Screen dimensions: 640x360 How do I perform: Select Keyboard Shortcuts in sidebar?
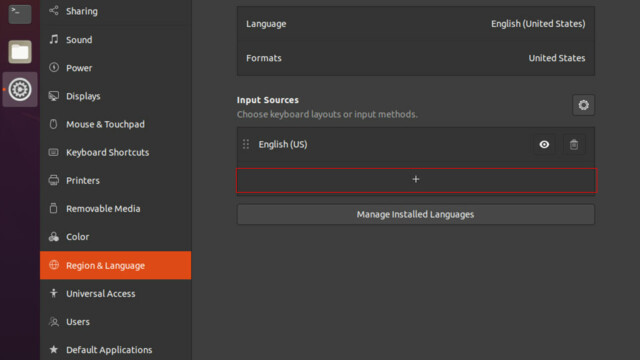[x=116, y=152]
